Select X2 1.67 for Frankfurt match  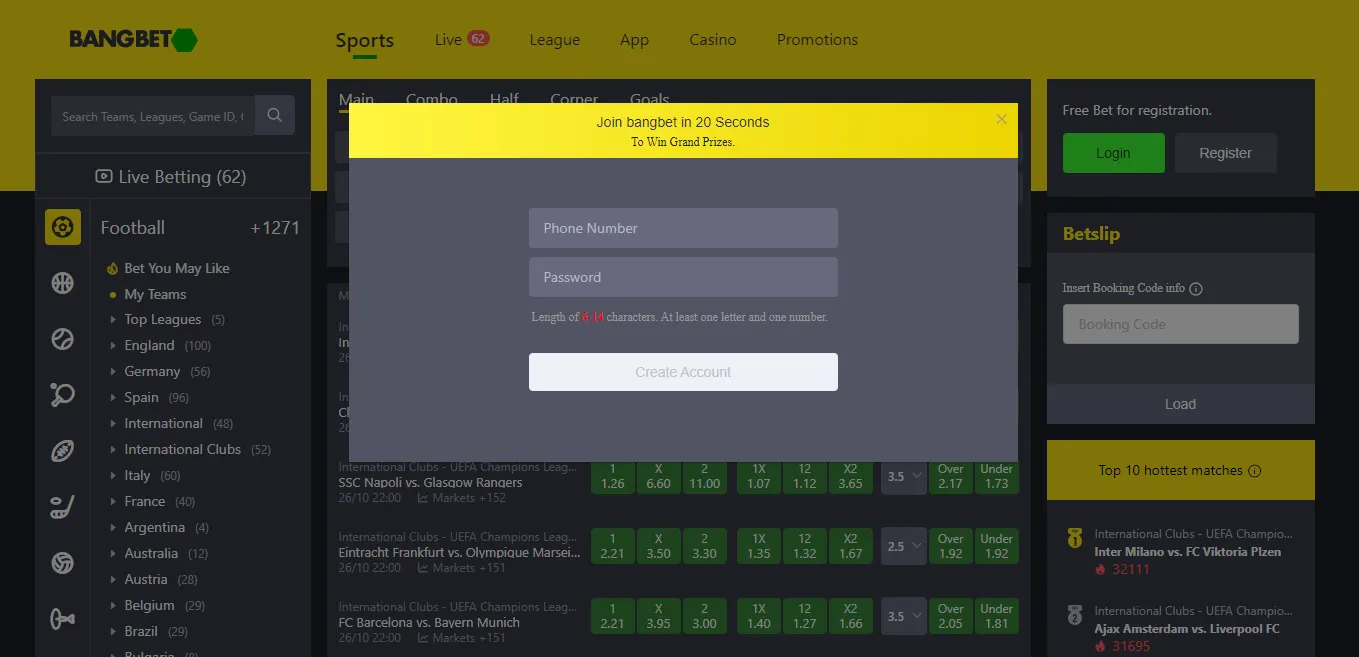pyautogui.click(x=851, y=546)
